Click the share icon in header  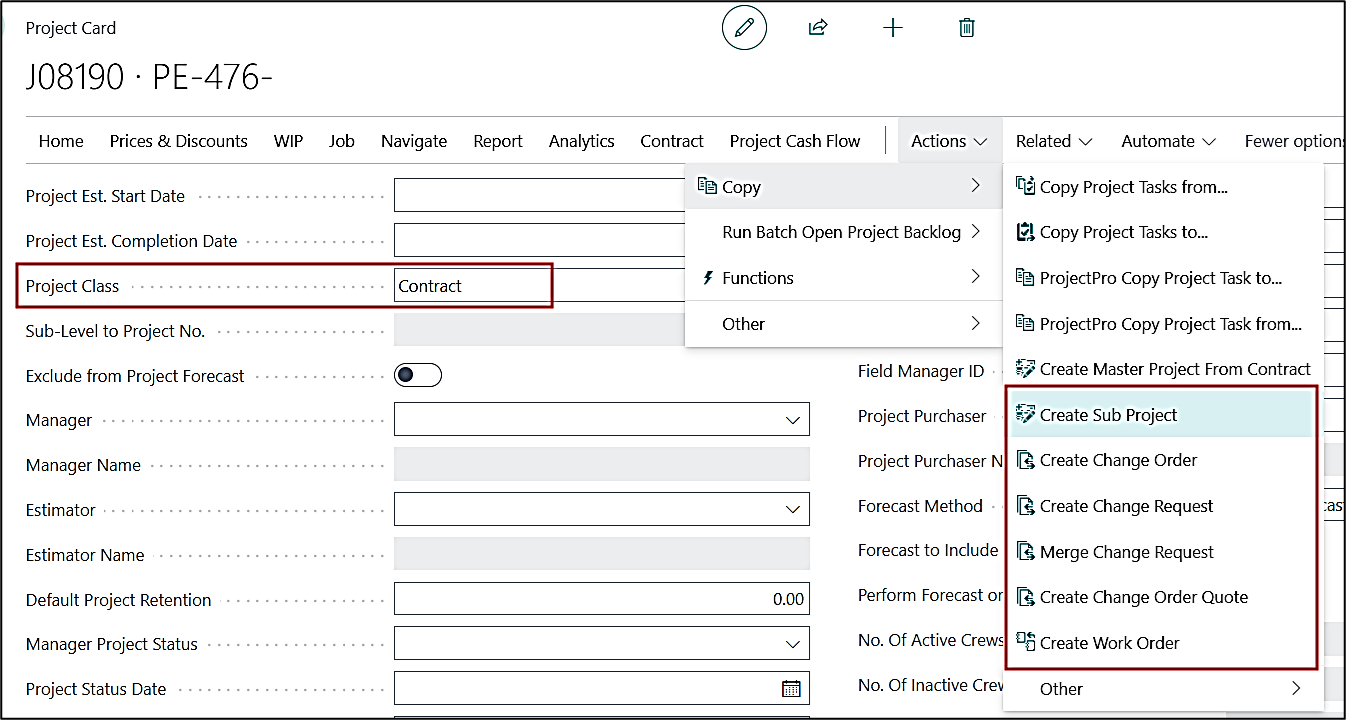tap(818, 28)
